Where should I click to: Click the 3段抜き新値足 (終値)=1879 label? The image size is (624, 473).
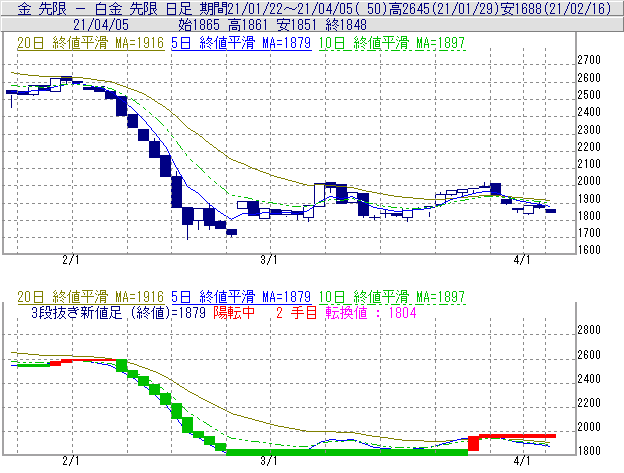pos(118,313)
